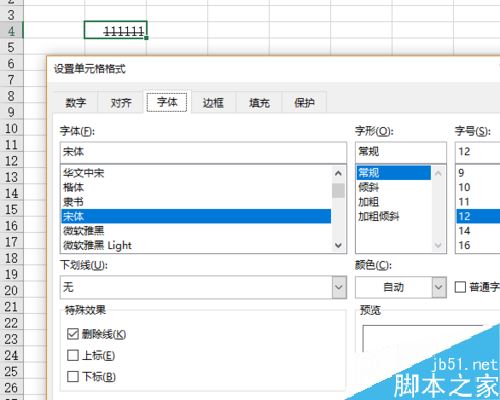Screen dimensions: 500x400
Task: Enable the 下标(B) subscript checkbox
Action: [73, 377]
